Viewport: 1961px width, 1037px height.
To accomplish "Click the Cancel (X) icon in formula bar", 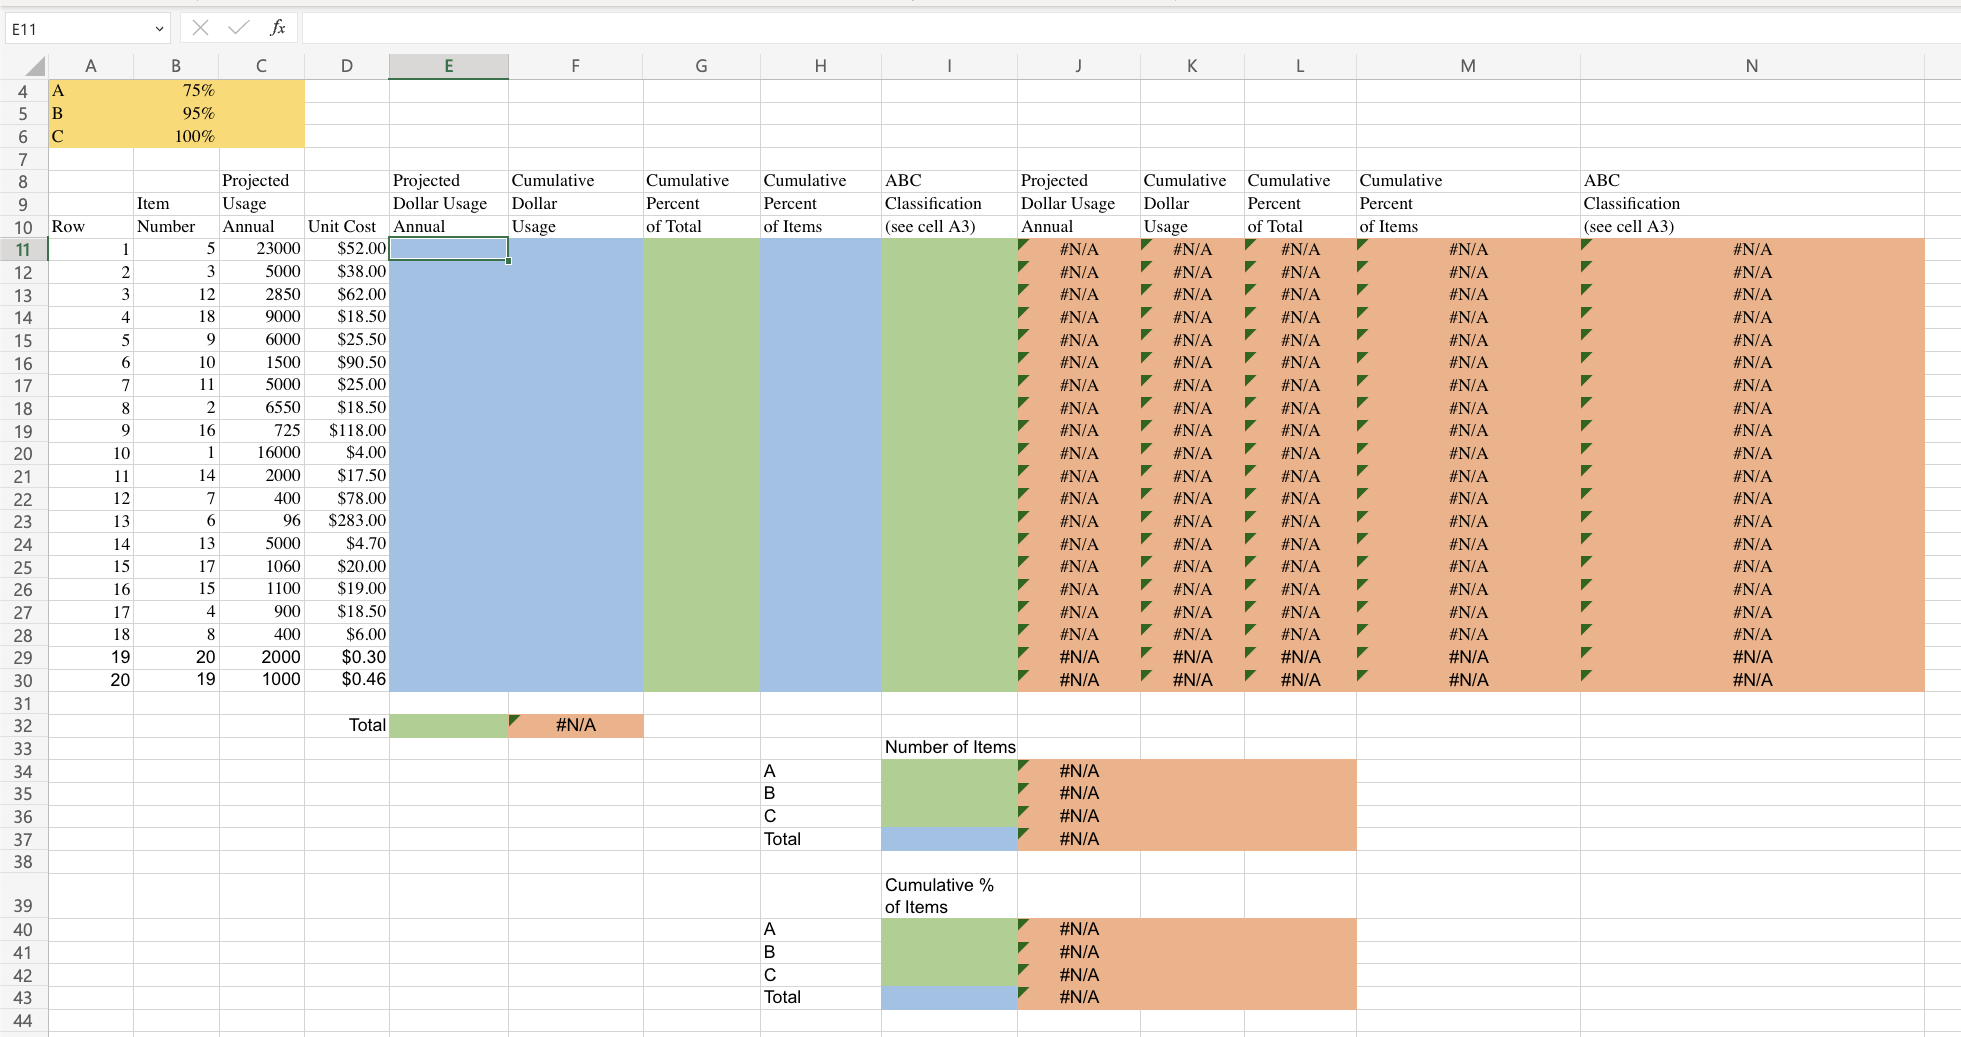I will pyautogui.click(x=199, y=27).
